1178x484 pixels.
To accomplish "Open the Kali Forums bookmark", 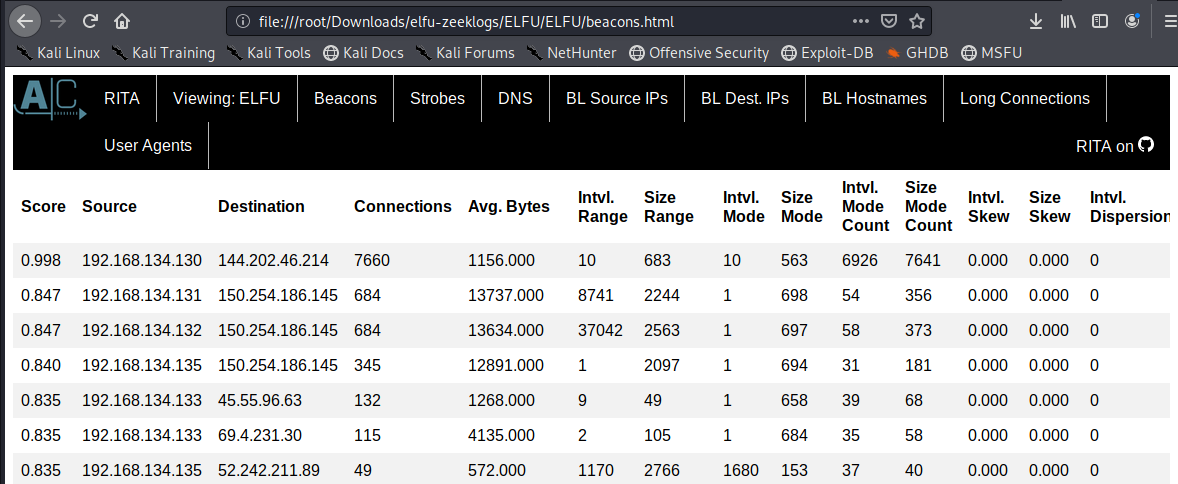I will 465,53.
